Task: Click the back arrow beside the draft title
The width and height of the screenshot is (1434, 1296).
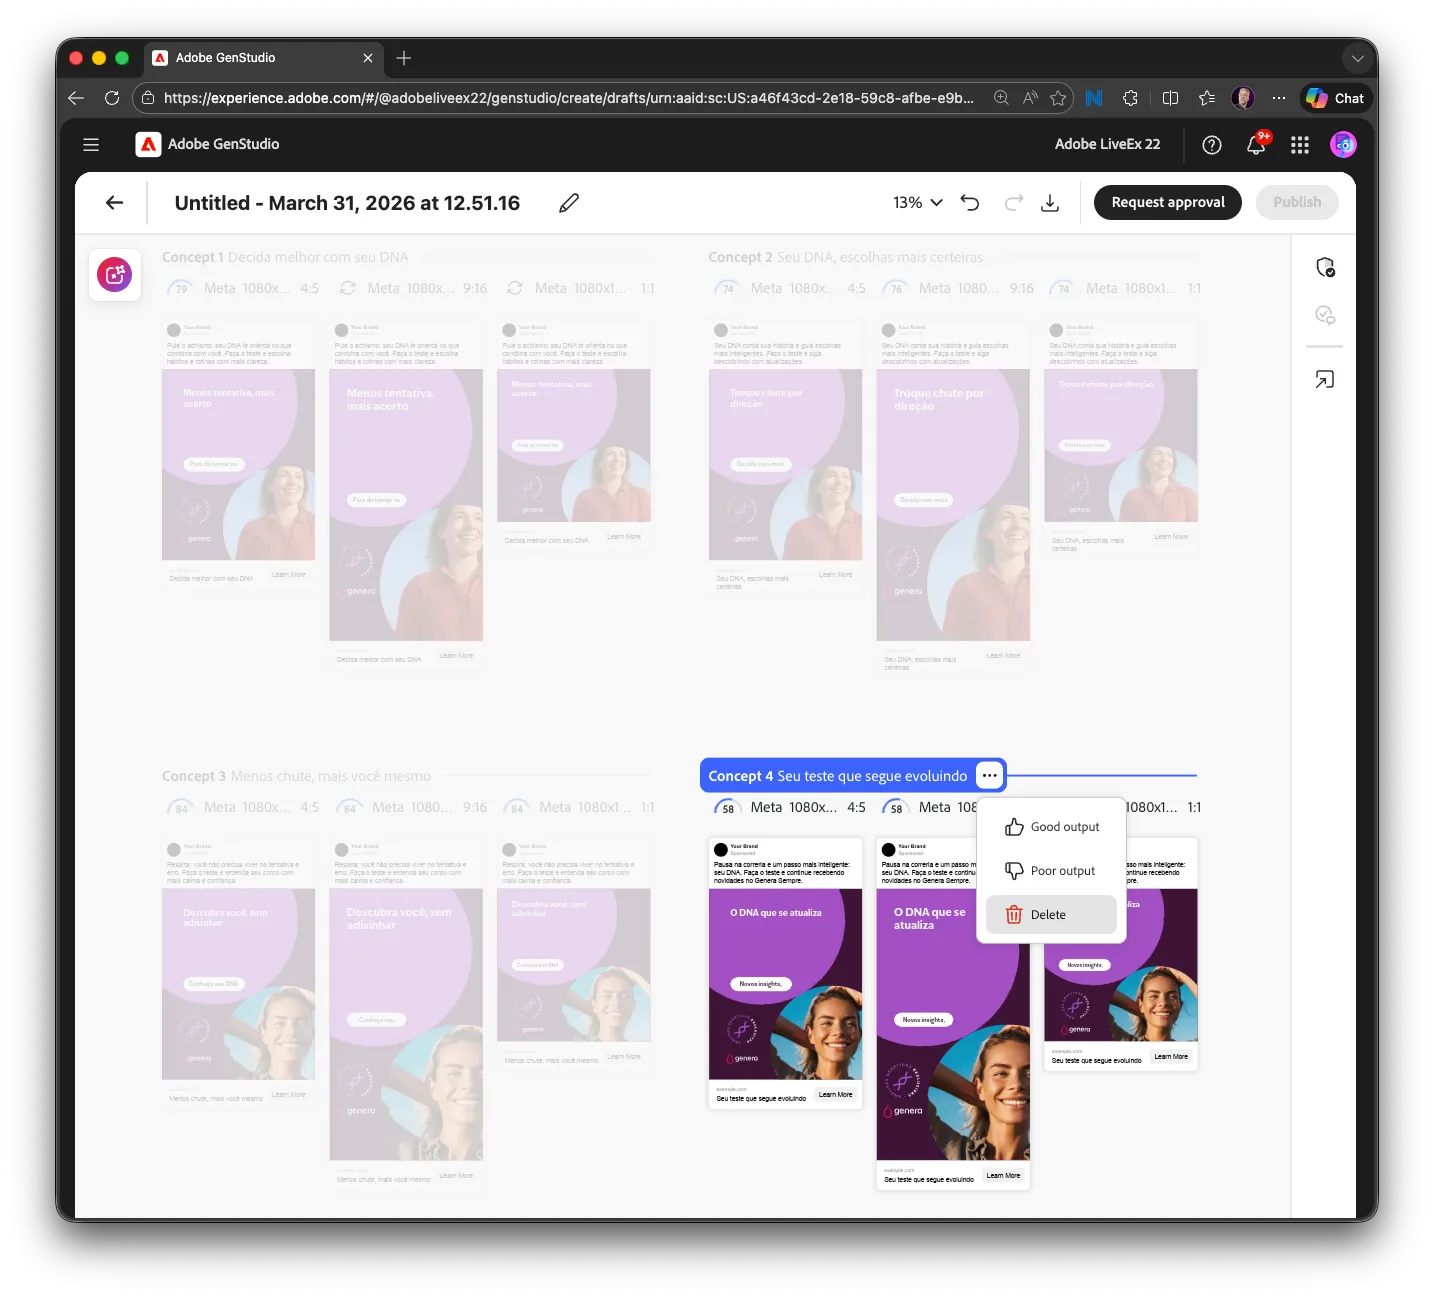Action: (115, 203)
